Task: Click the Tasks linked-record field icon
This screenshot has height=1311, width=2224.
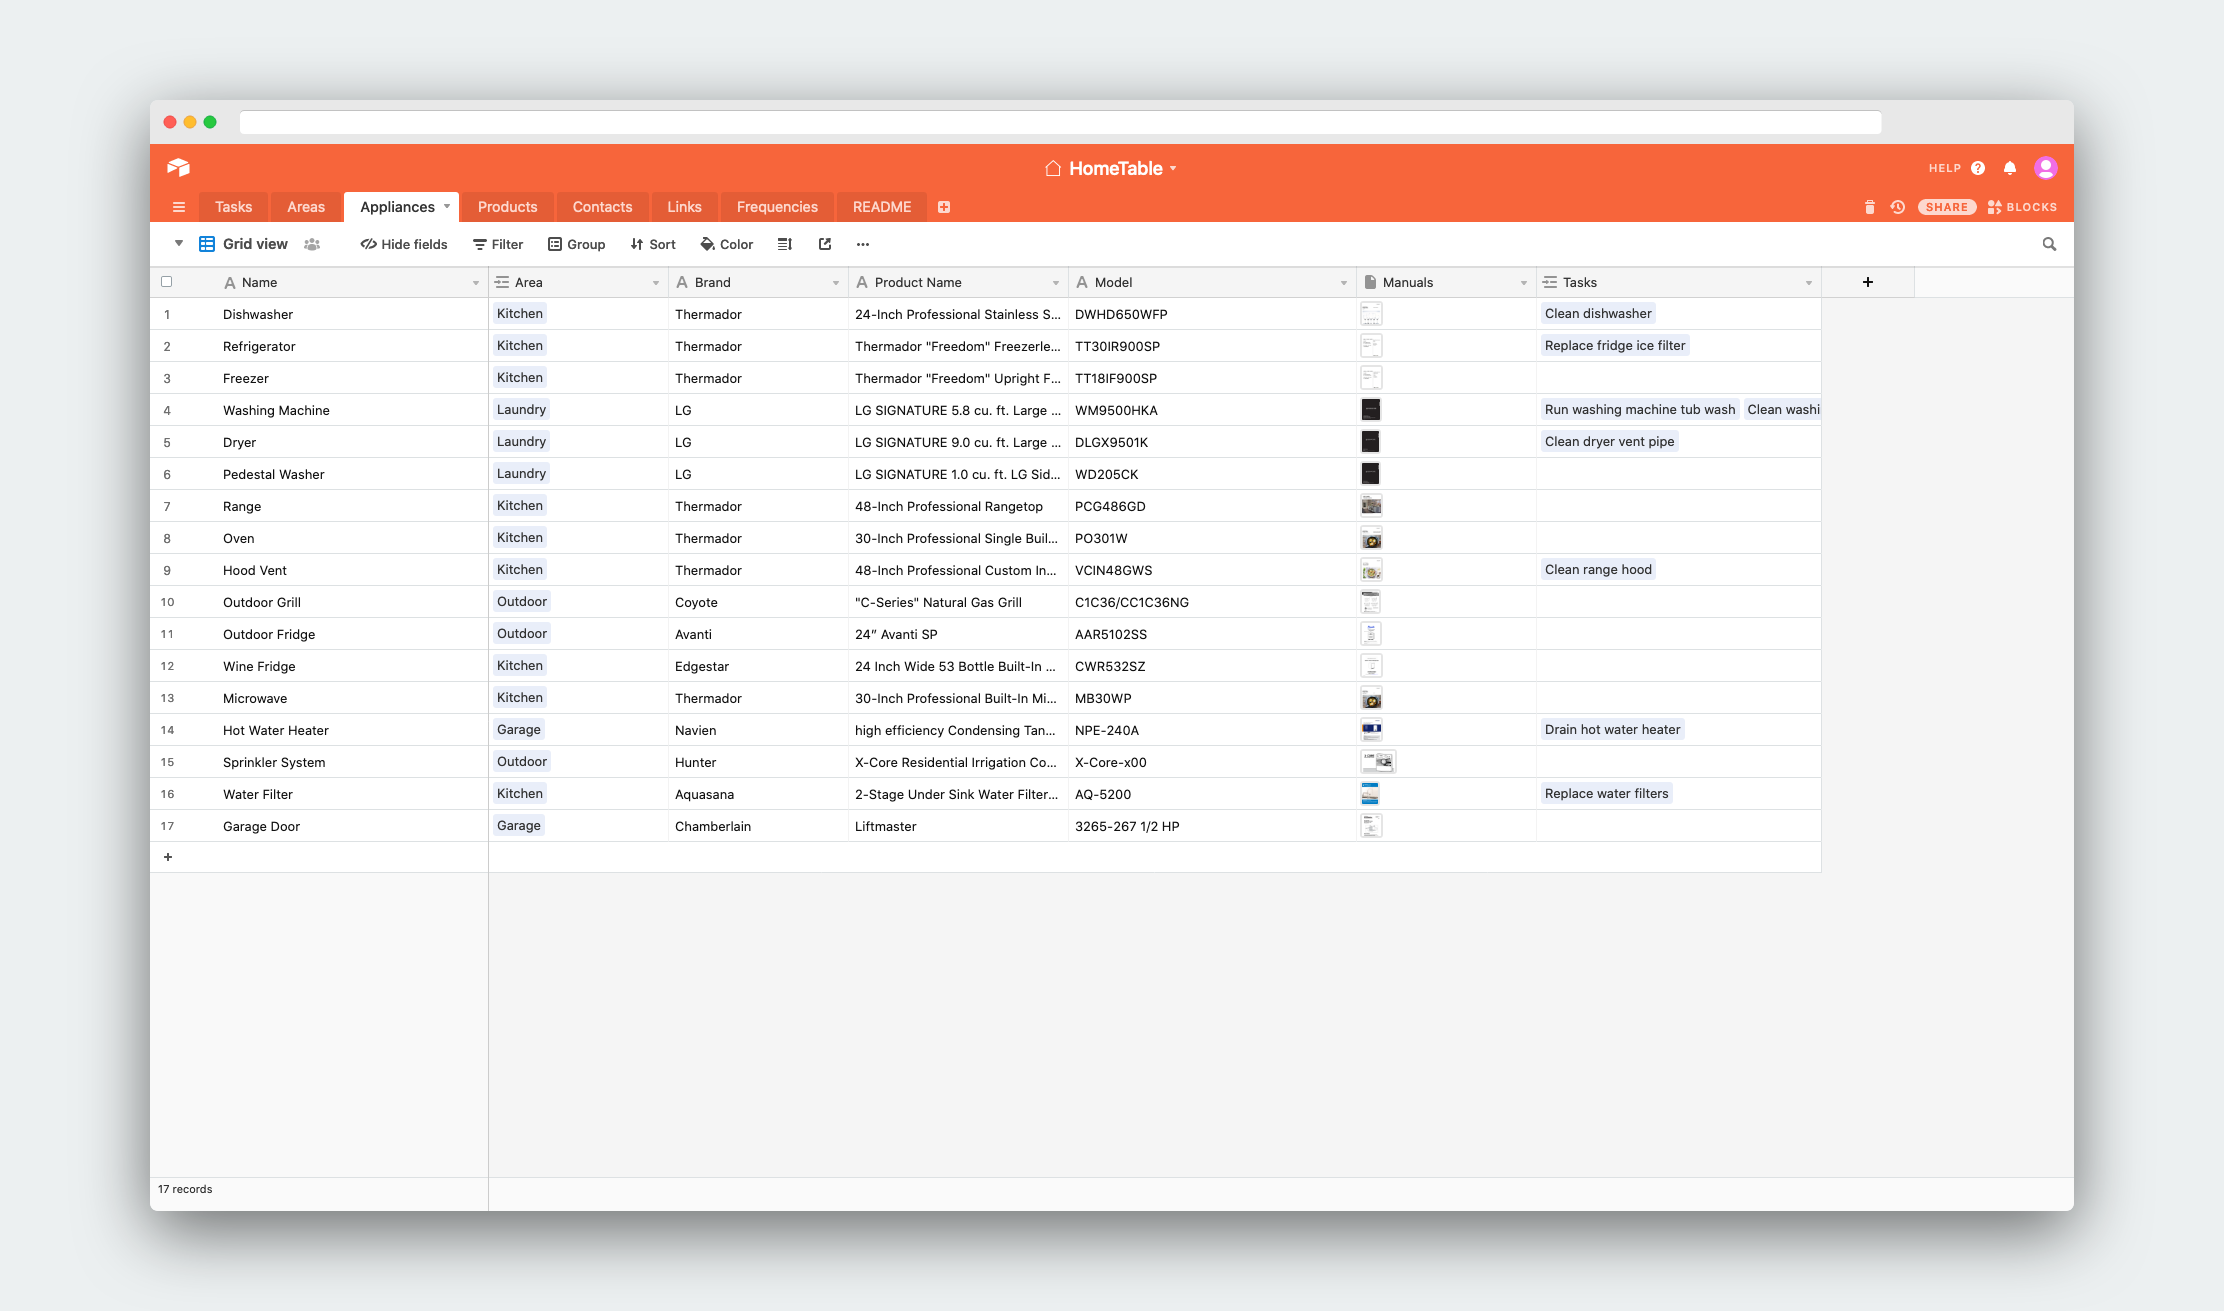Action: 1550,282
